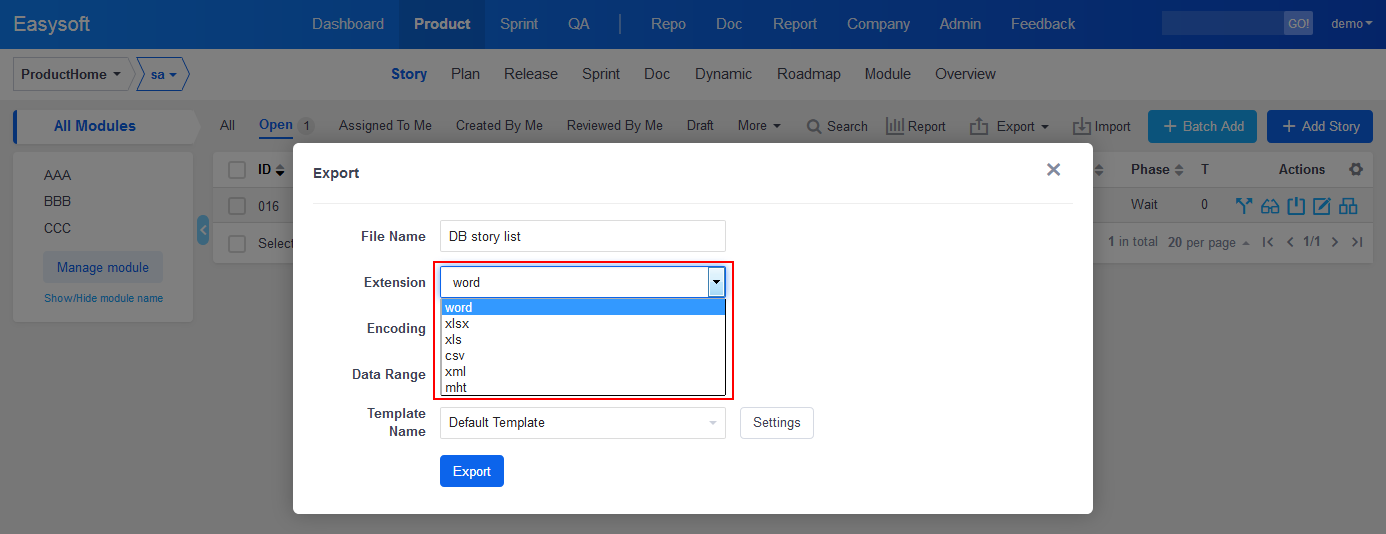Viewport: 1386px width, 534px height.
Task: Toggle the header select-all checkbox by ID
Action: (237, 170)
